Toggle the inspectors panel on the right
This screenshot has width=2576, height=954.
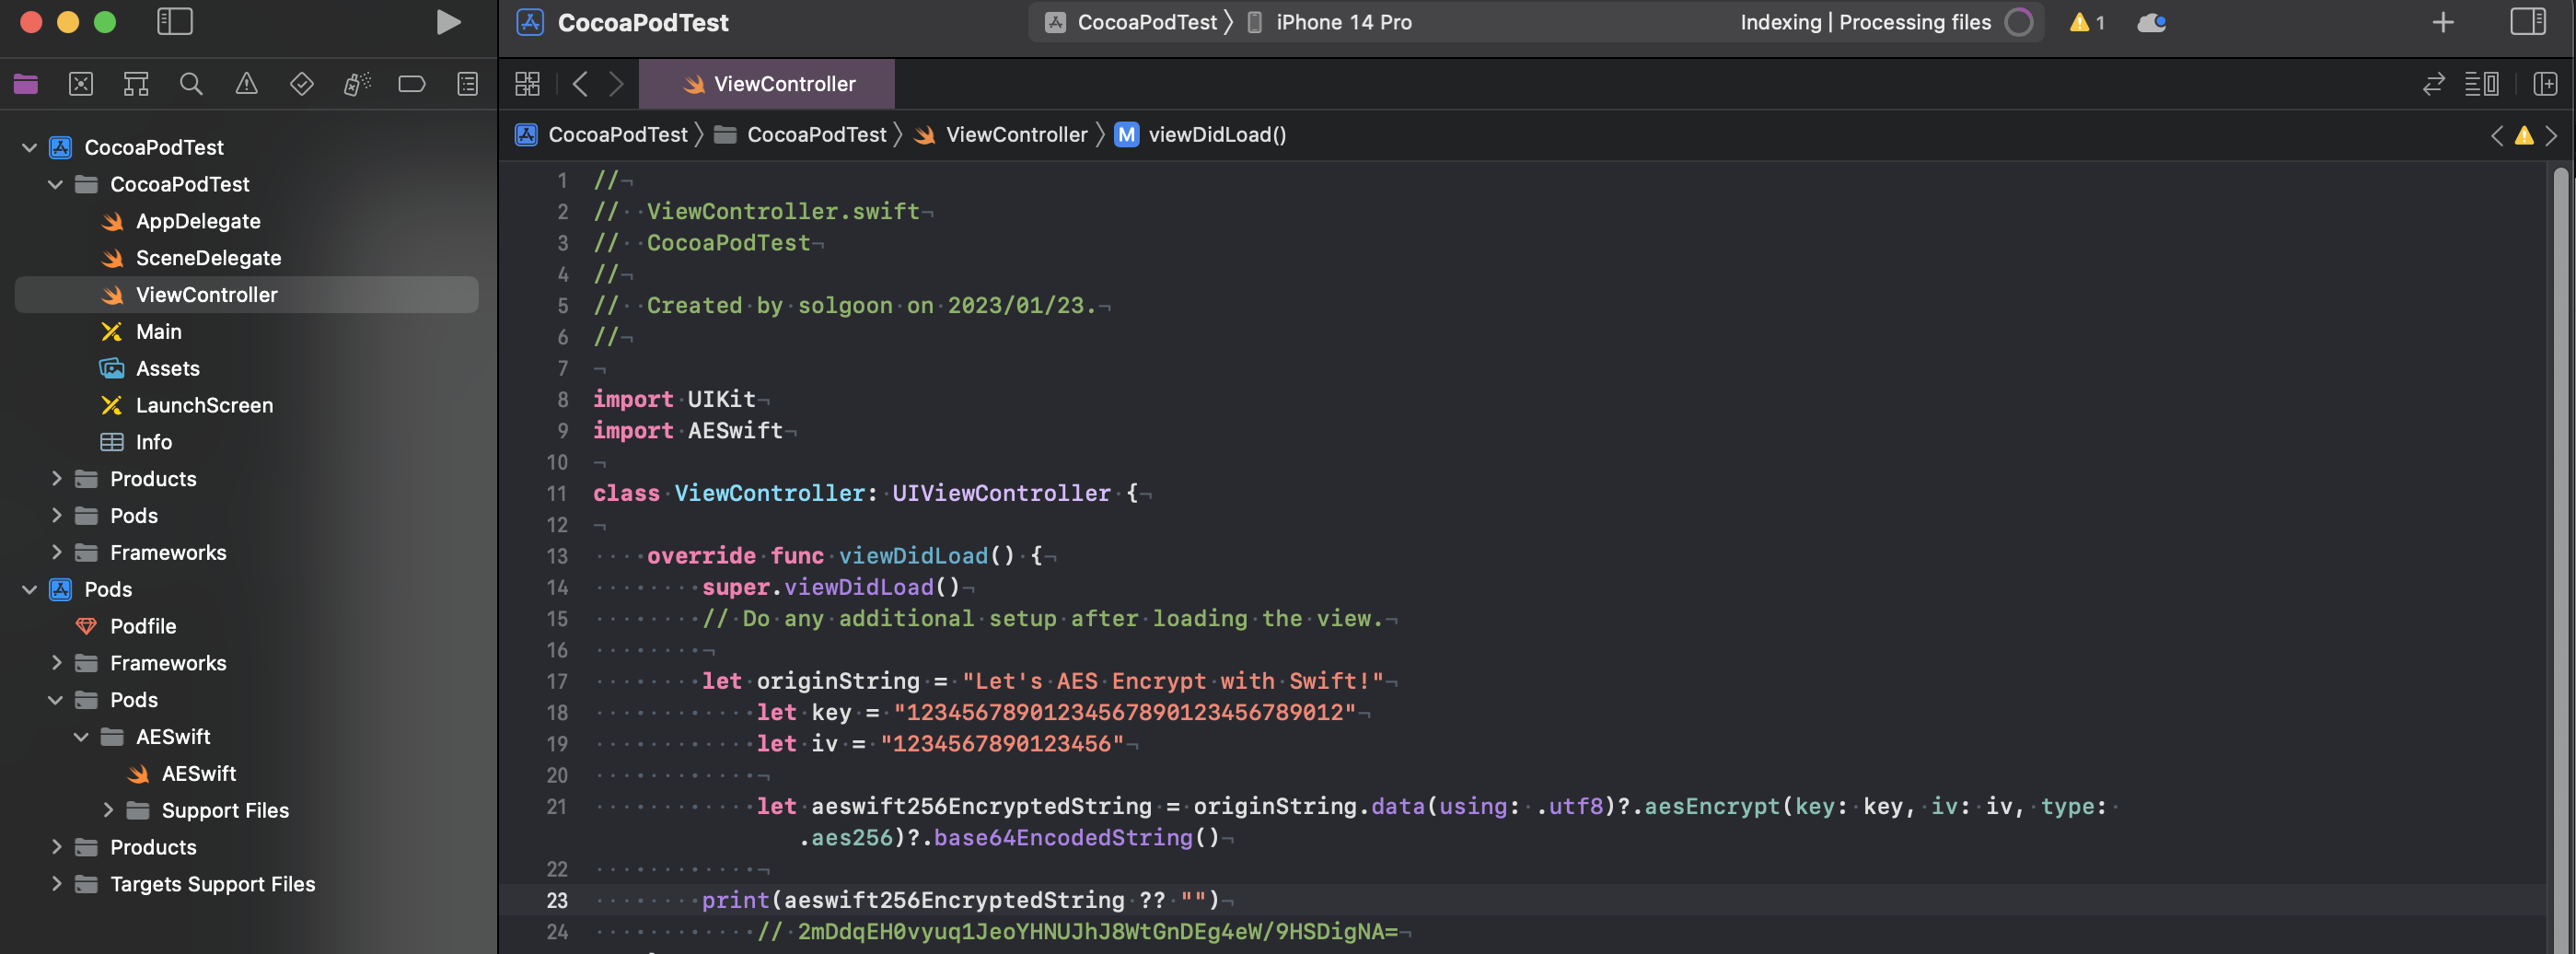click(2528, 22)
